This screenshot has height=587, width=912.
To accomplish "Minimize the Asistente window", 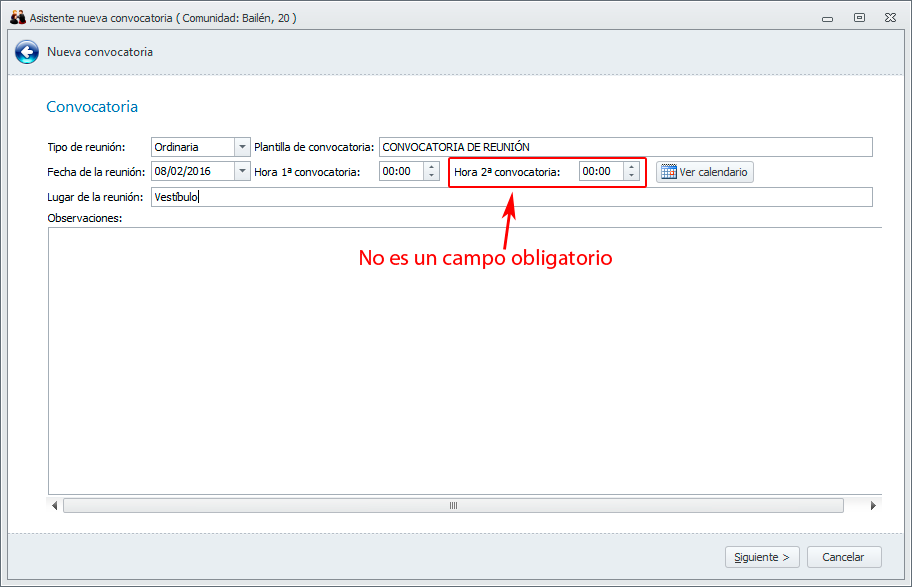I will (827, 19).
